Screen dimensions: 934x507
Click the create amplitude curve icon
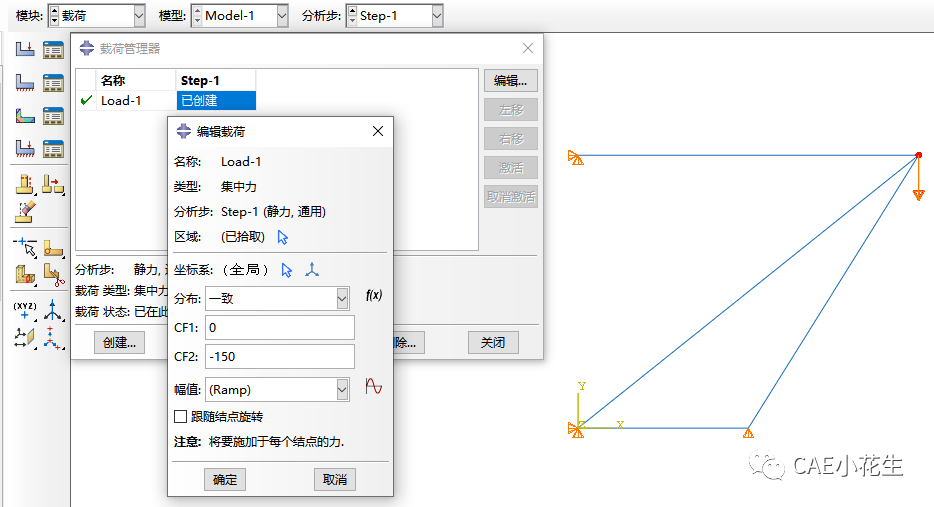click(x=373, y=387)
